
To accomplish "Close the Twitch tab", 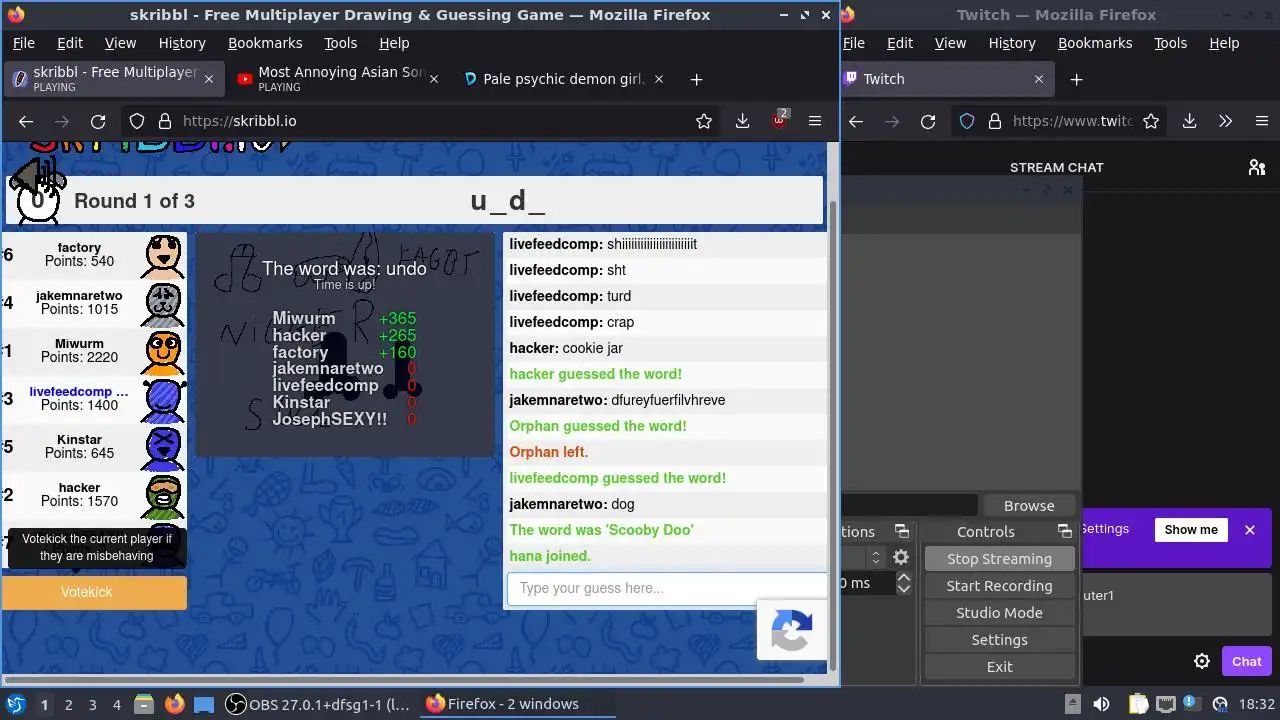I will coord(1038,79).
